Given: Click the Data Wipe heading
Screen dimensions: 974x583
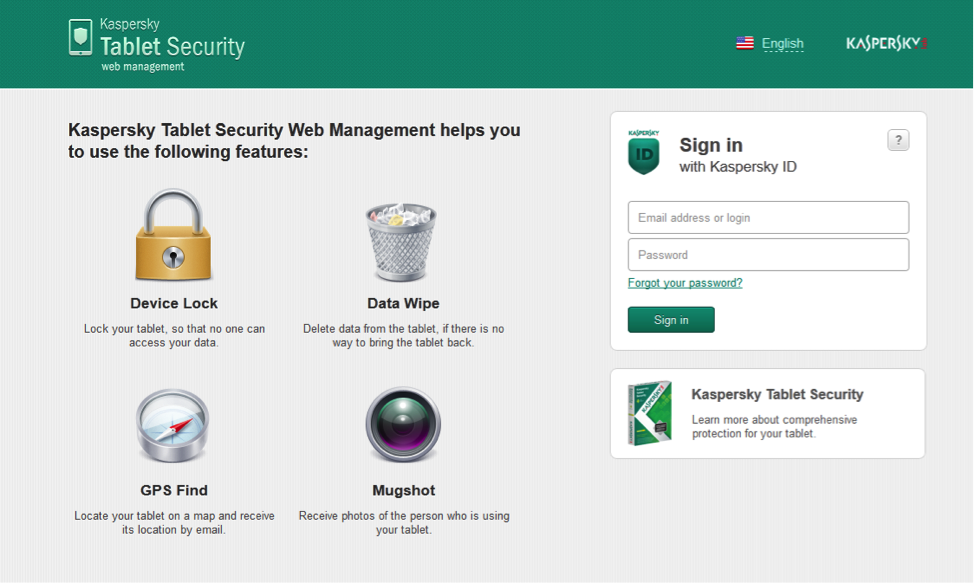Looking at the screenshot, I should point(403,304).
